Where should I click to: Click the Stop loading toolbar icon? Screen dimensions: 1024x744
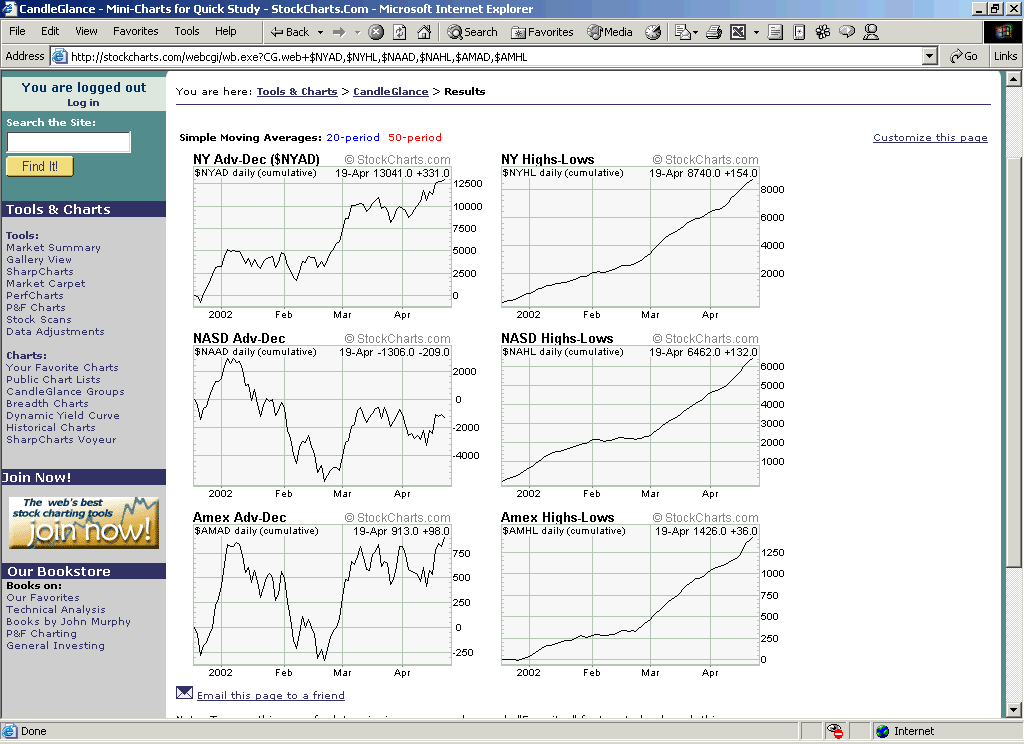(376, 32)
